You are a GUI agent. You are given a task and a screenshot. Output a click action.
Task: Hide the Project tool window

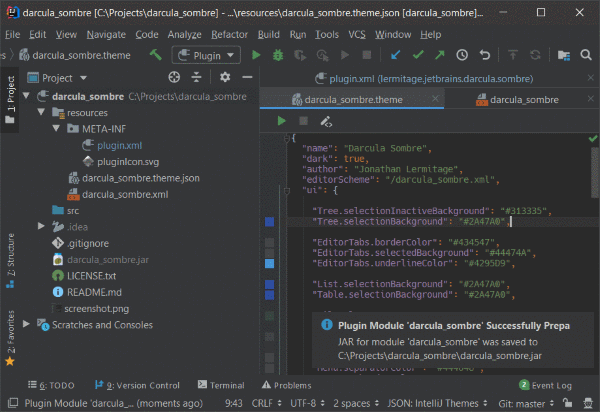tap(247, 77)
